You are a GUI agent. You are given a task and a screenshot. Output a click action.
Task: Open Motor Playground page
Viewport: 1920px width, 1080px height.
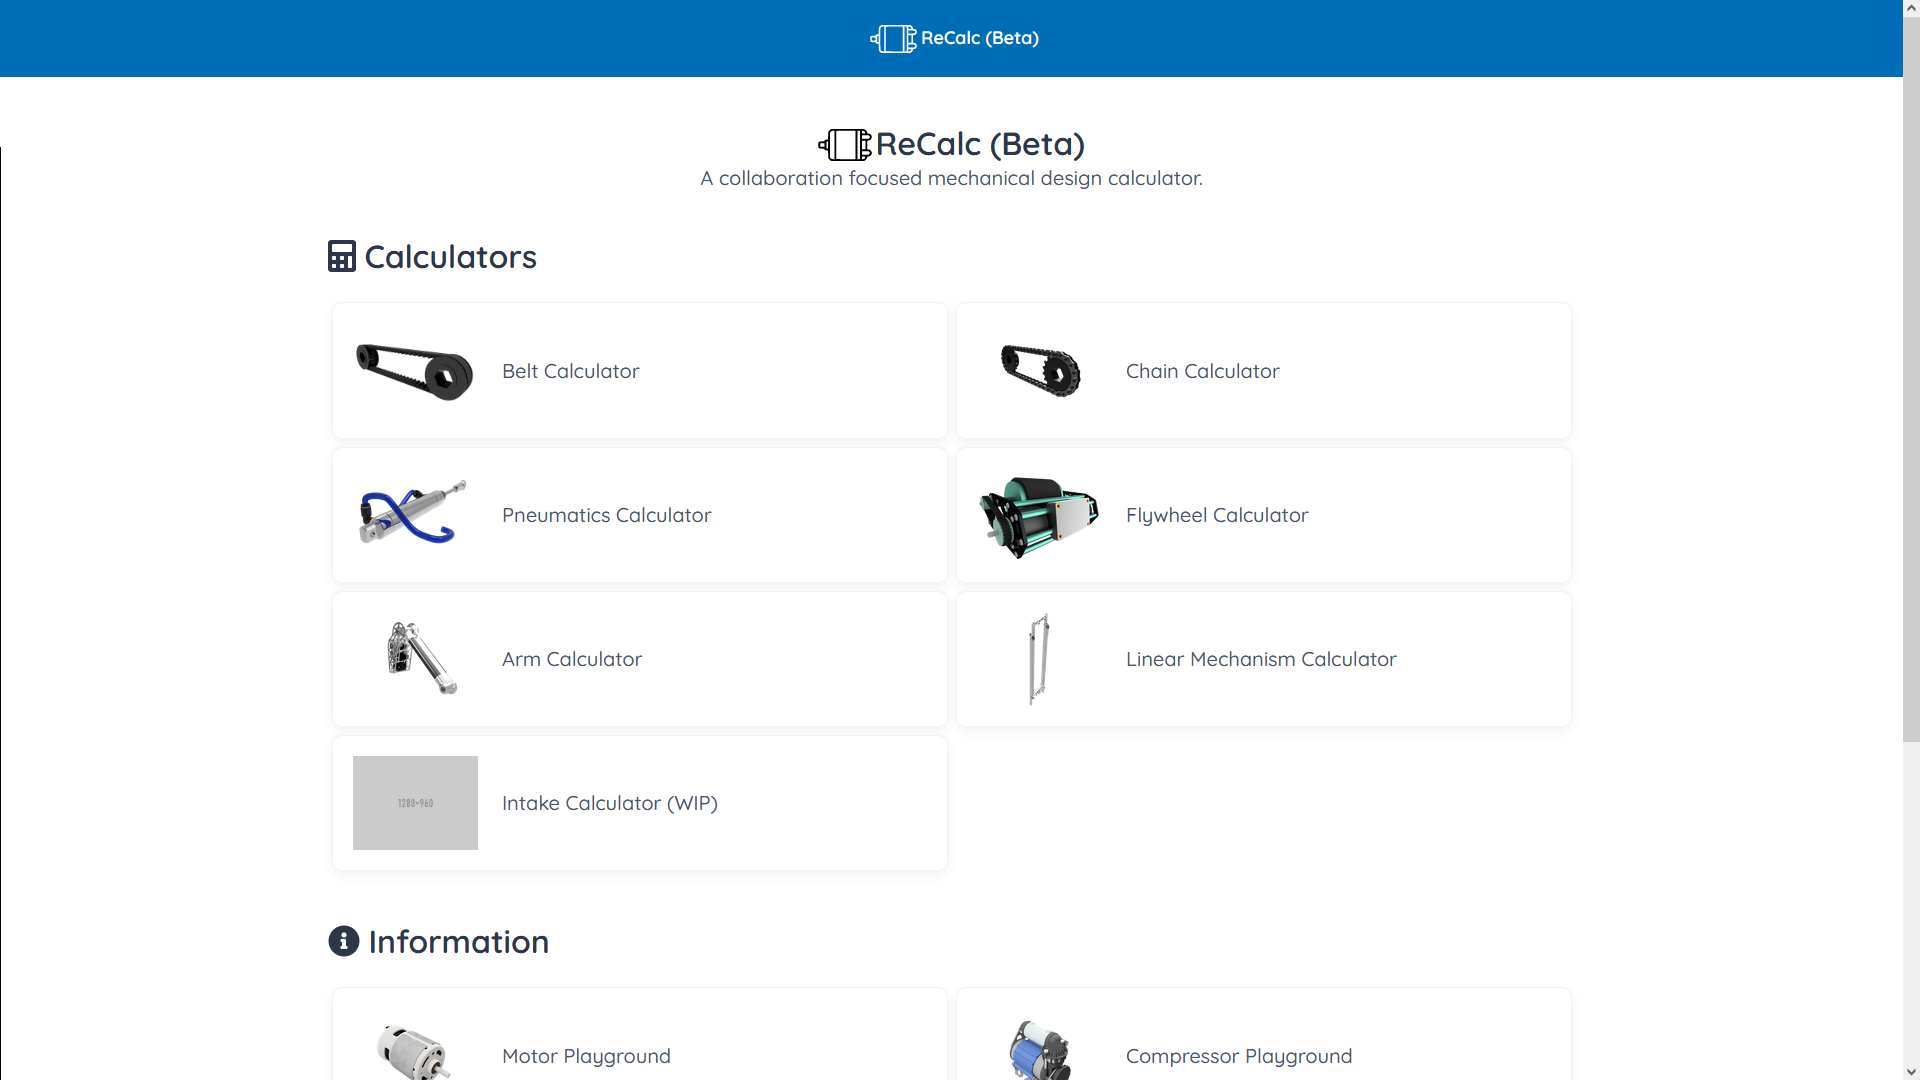586,1056
